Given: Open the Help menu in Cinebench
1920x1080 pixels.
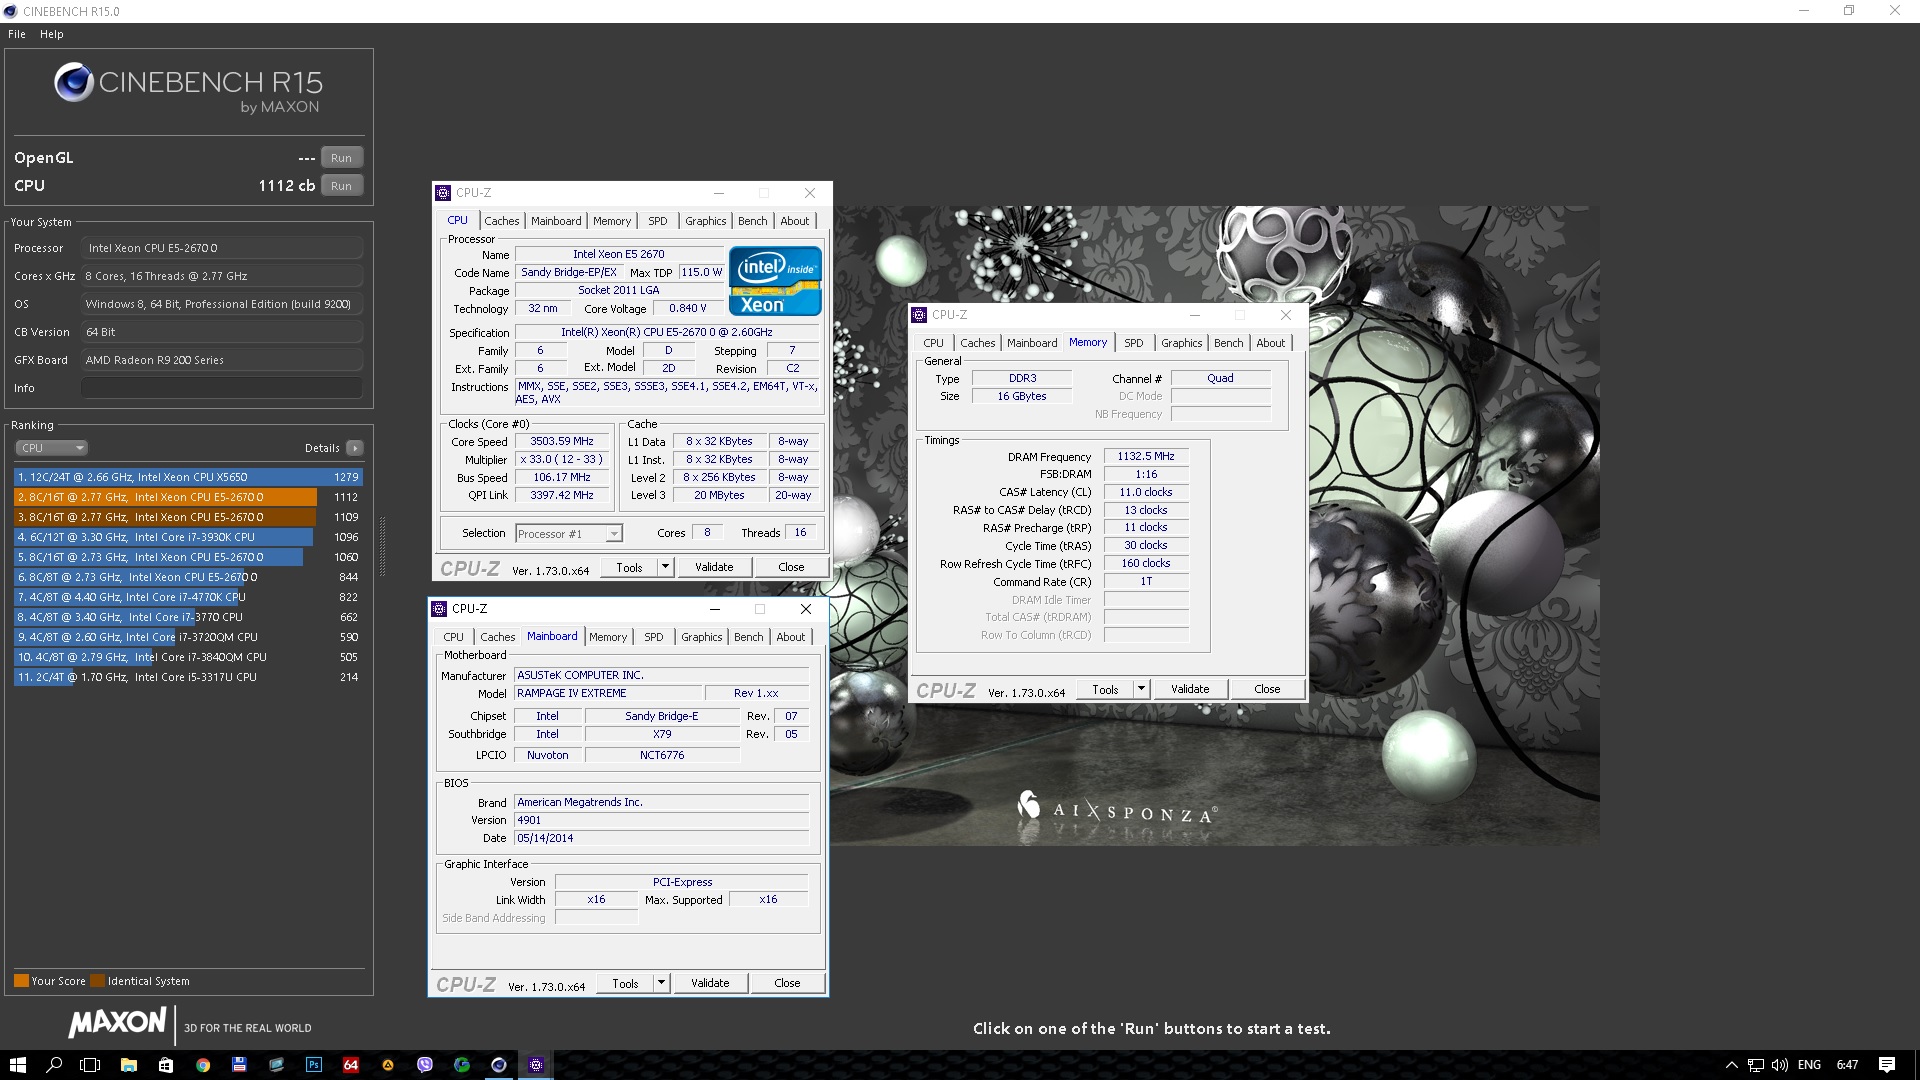Looking at the screenshot, I should click(52, 34).
